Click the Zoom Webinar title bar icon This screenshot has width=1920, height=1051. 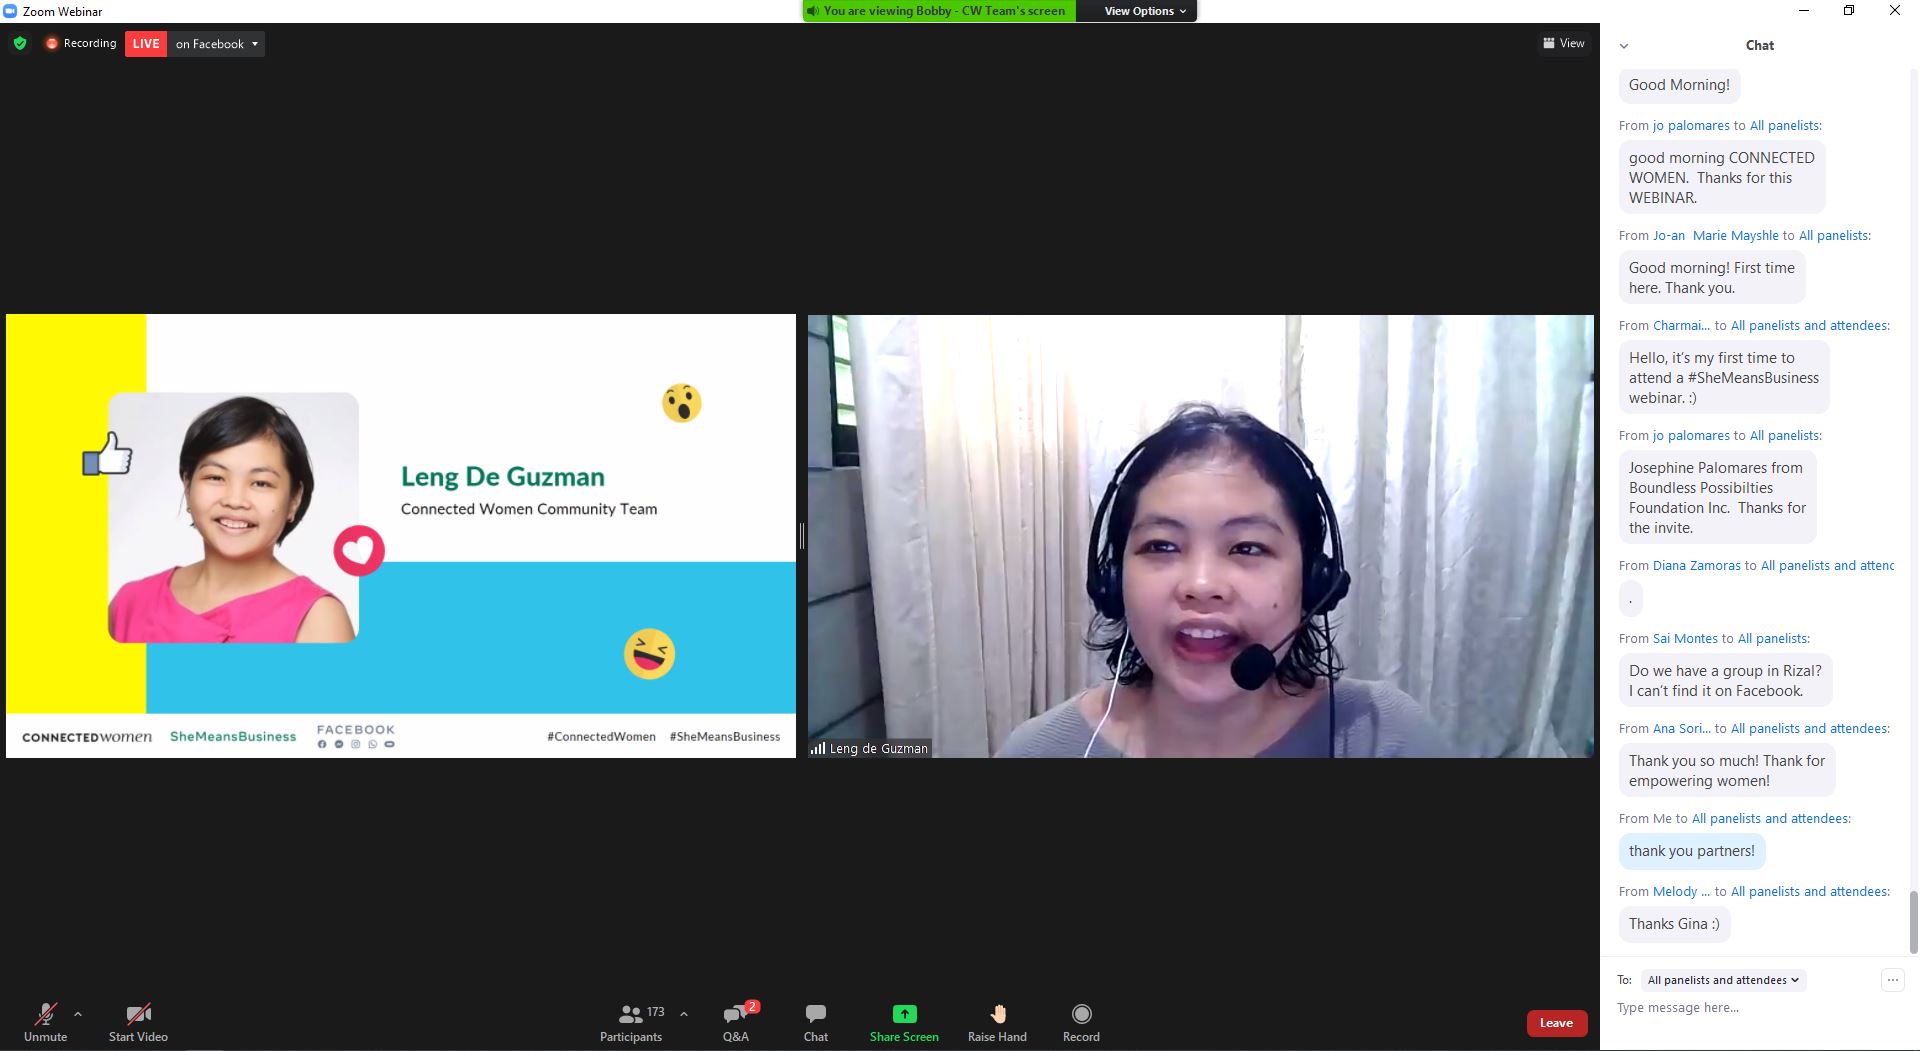[10, 11]
